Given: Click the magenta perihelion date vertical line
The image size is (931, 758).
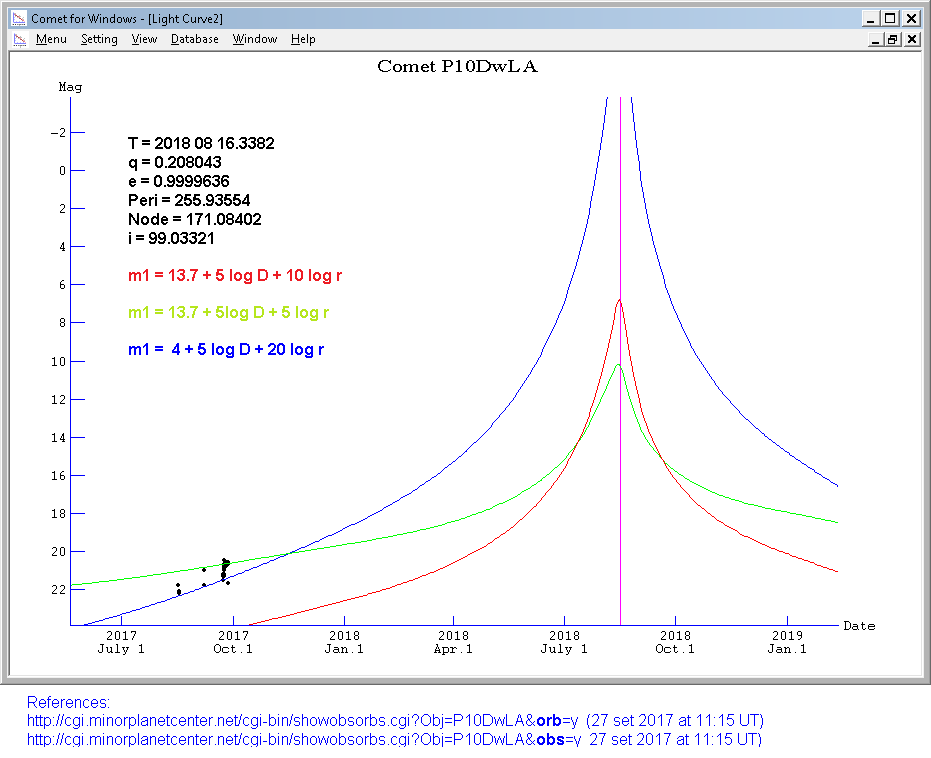Looking at the screenshot, I should click(620, 450).
